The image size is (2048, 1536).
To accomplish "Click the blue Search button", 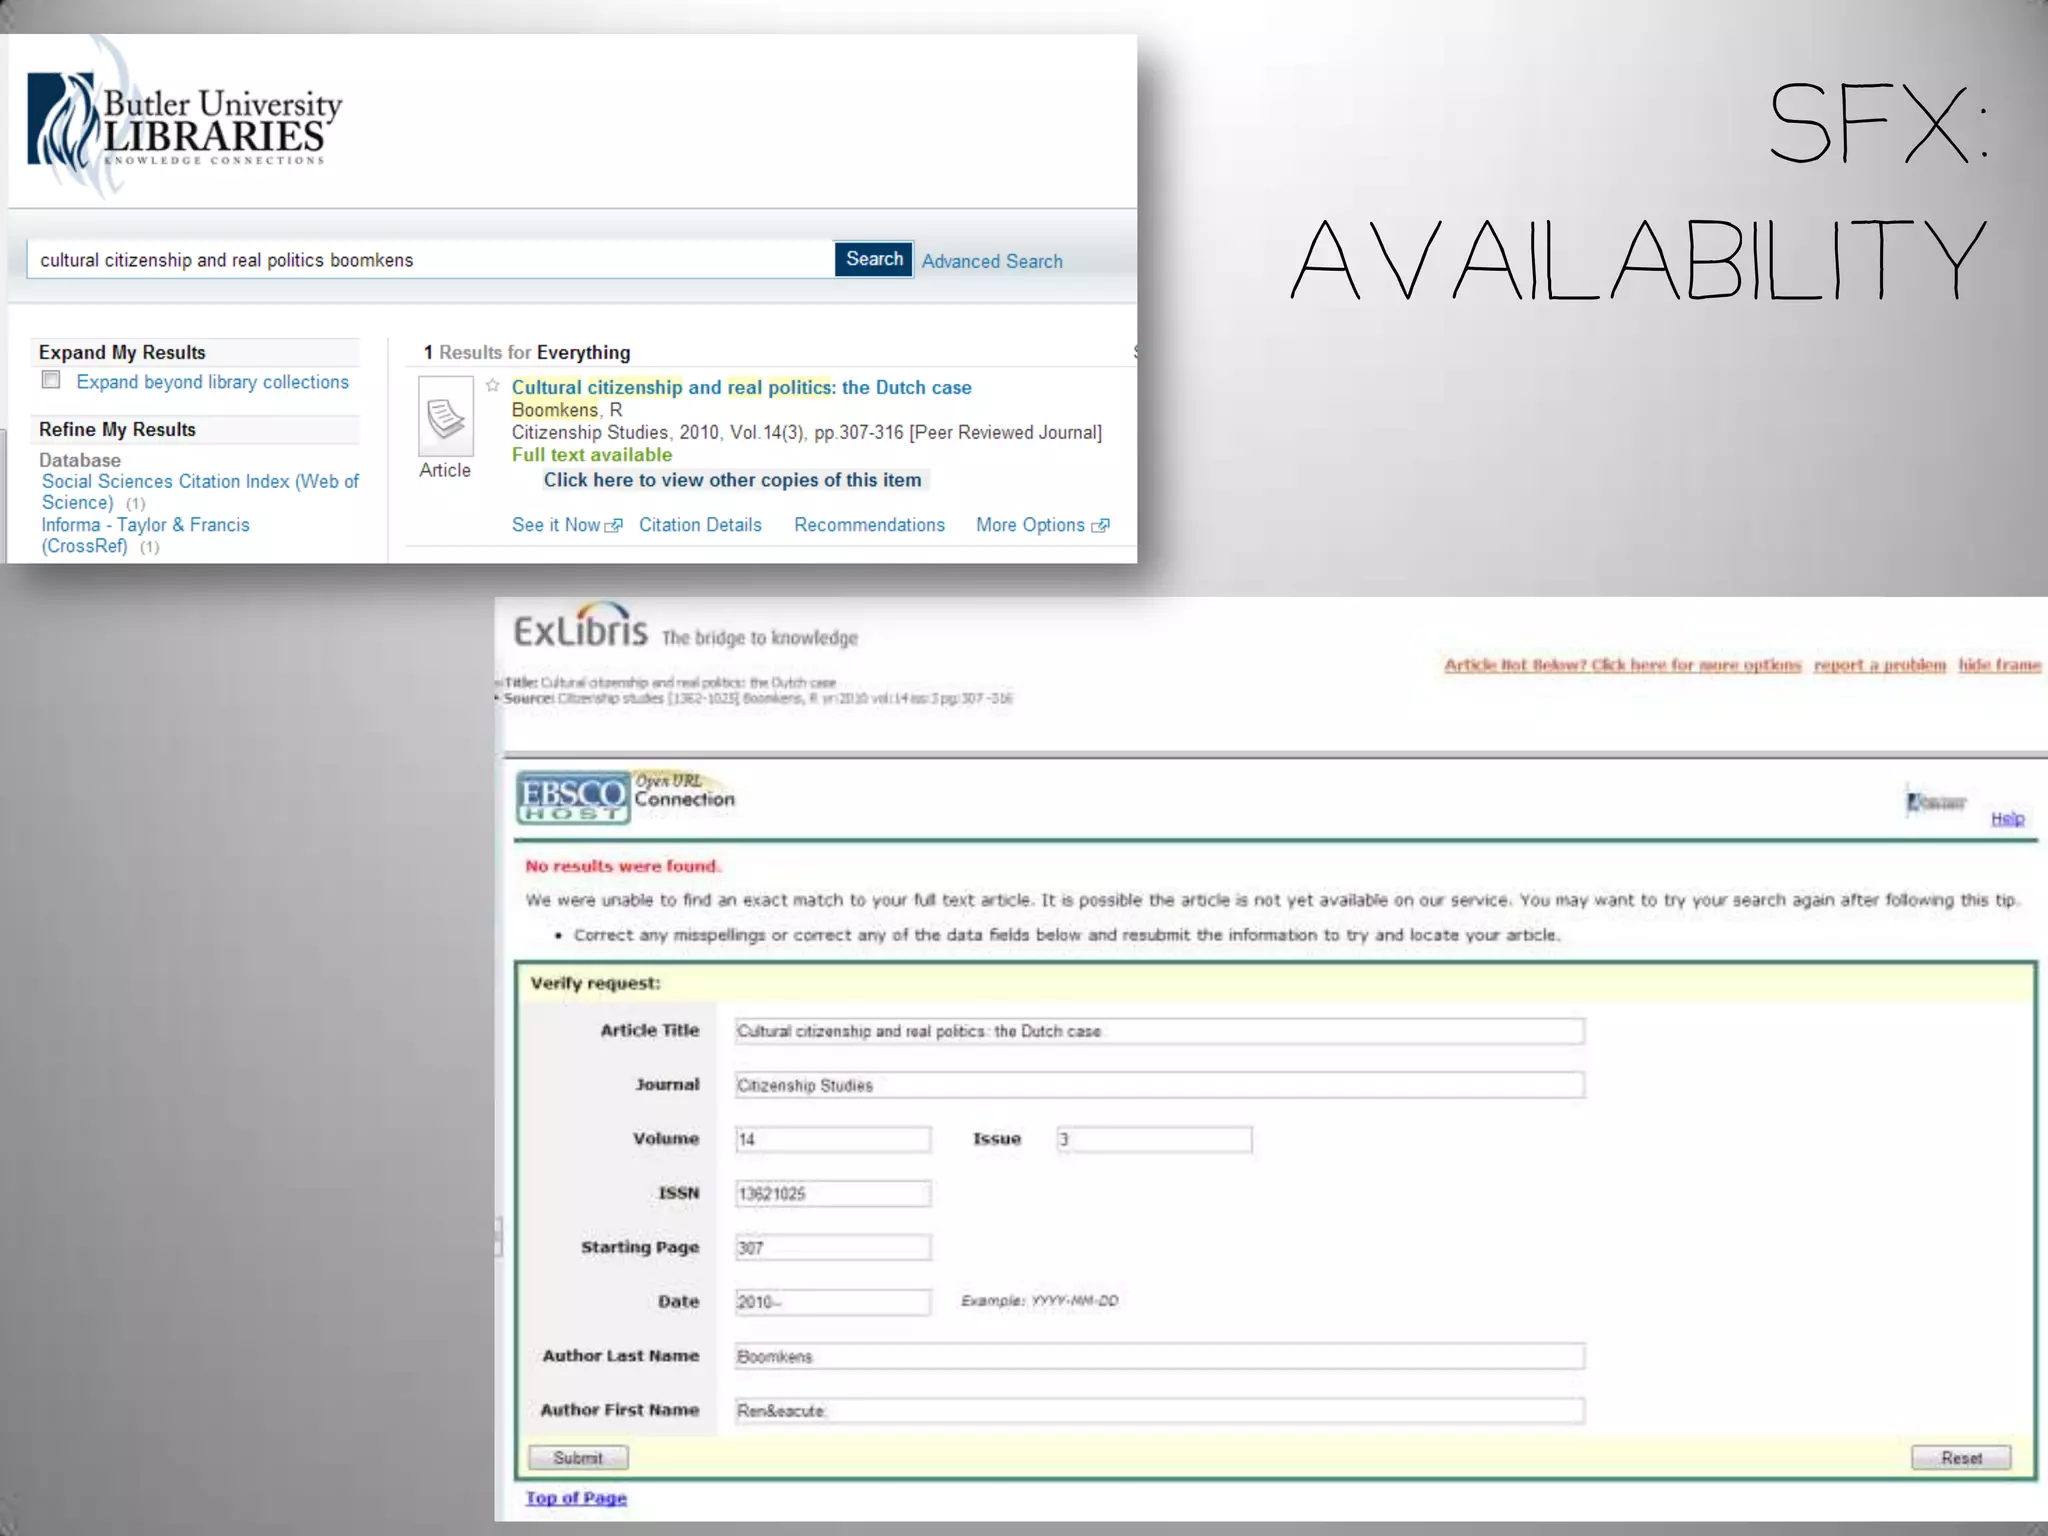I will coord(873,259).
